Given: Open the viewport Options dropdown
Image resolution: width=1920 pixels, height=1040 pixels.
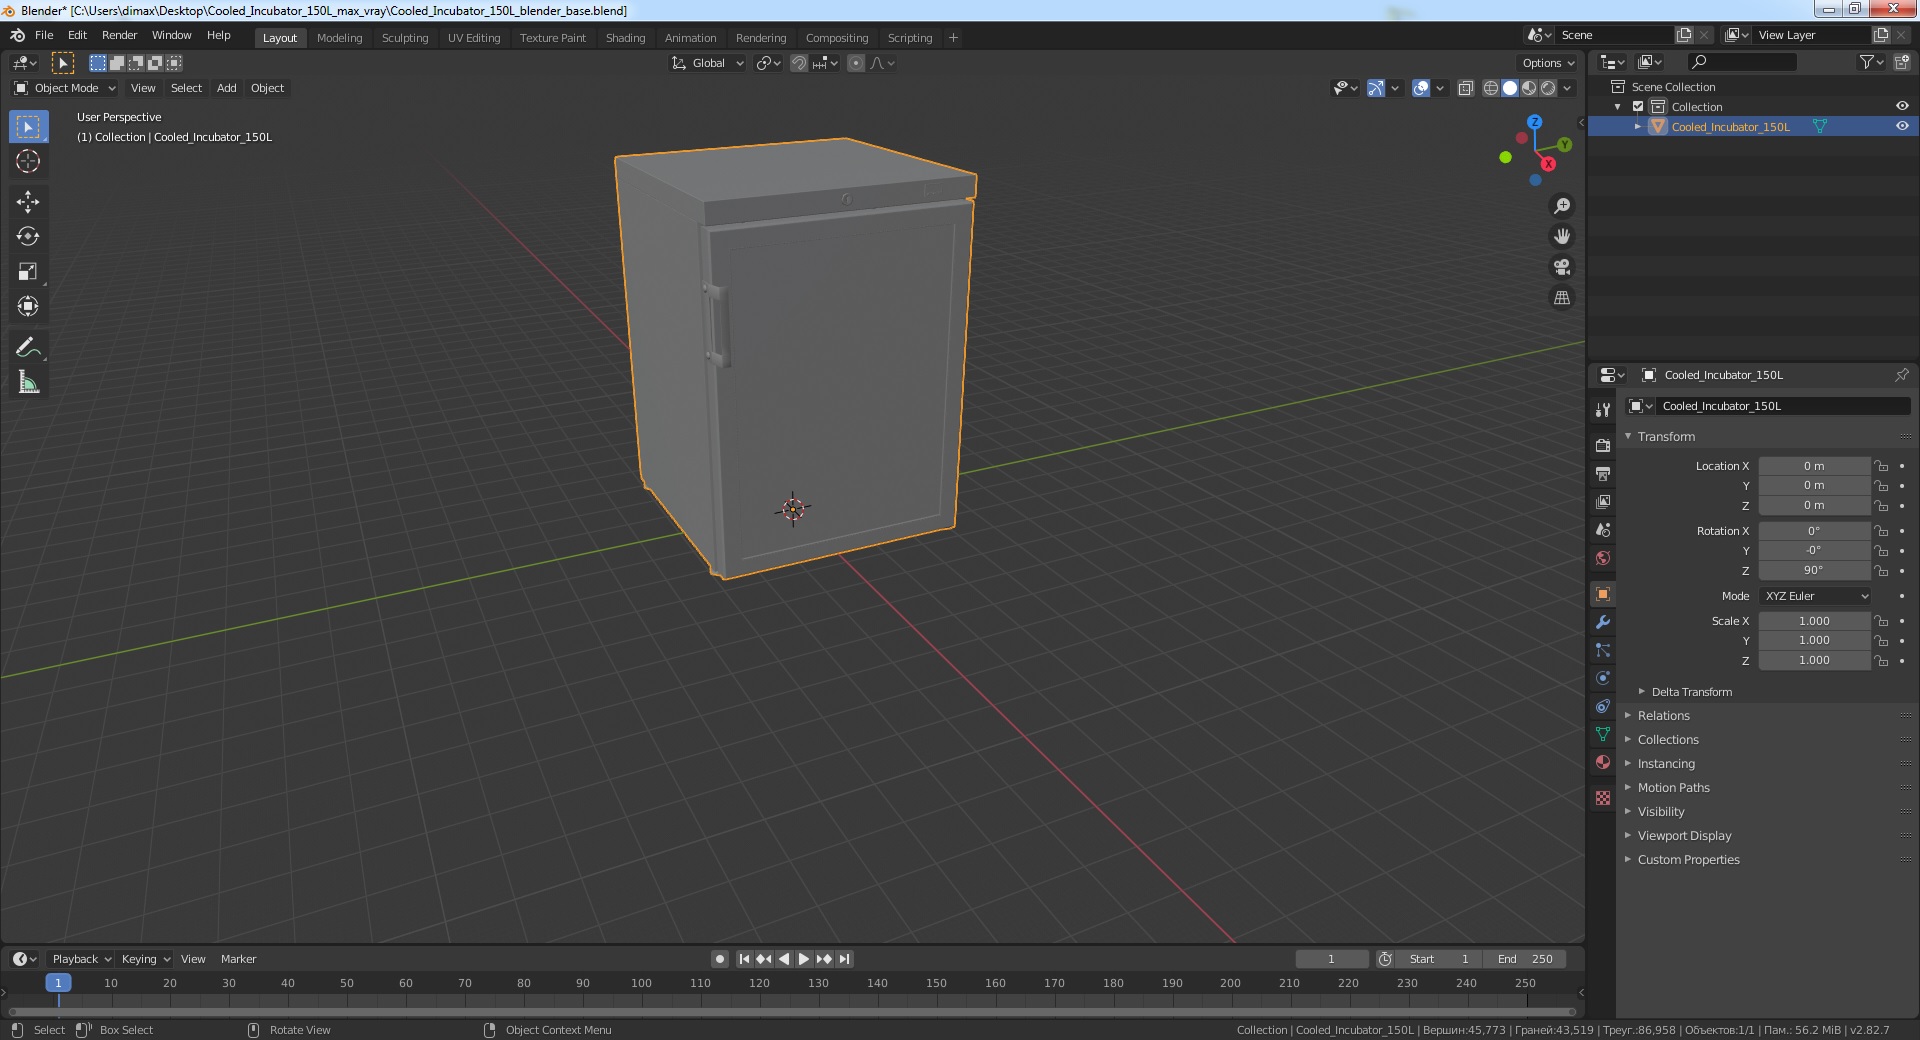Looking at the screenshot, I should coord(1548,63).
